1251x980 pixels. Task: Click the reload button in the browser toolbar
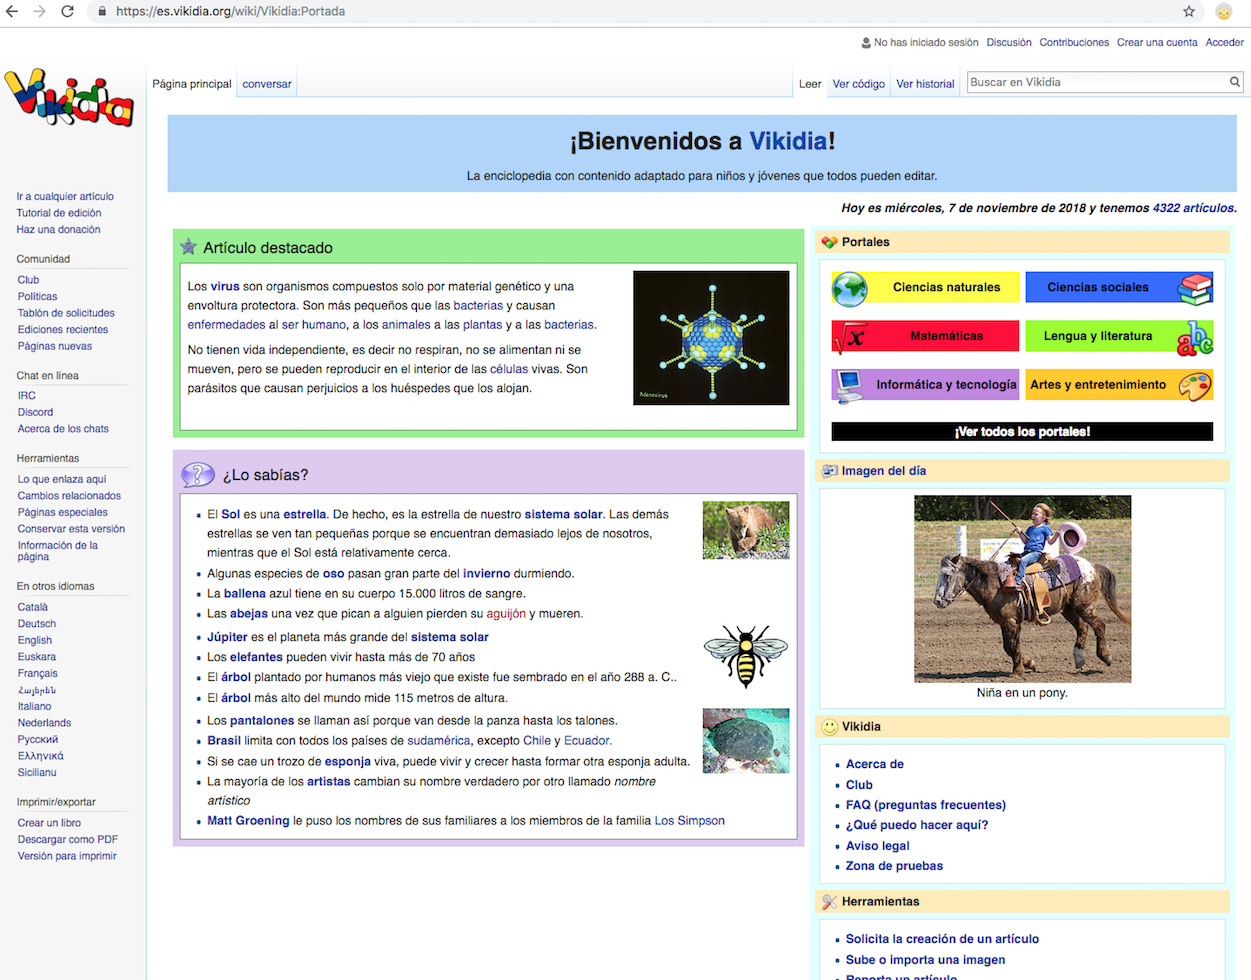(66, 12)
